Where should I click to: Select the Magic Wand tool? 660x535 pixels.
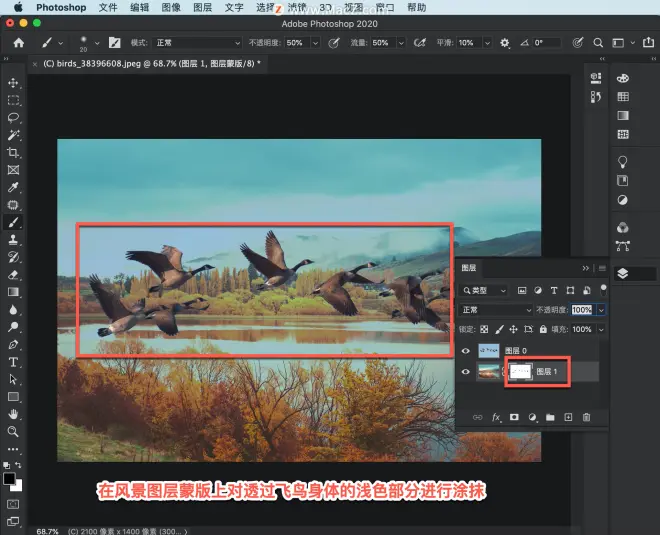click(x=13, y=135)
